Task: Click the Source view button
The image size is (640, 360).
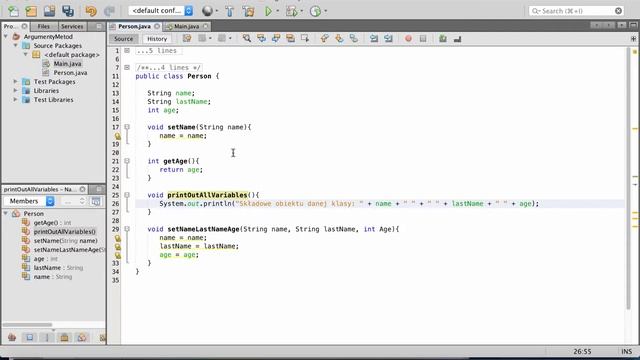Action: (123, 39)
